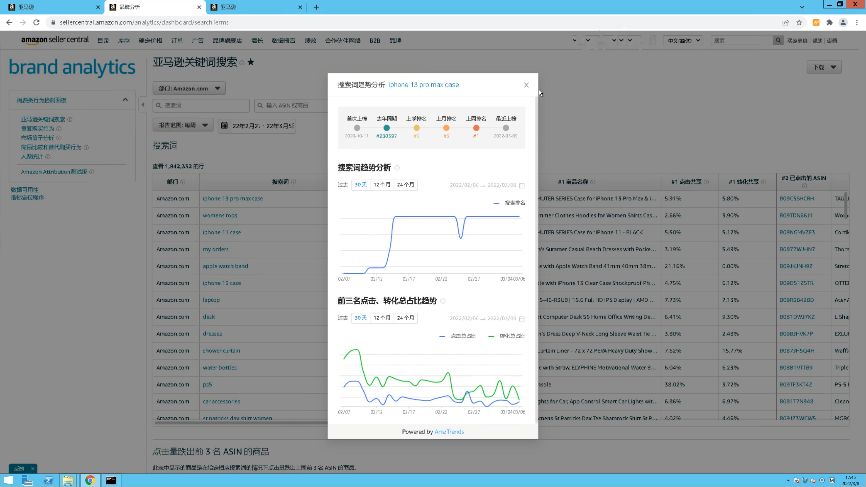Click the amazon seller central logo

55,40
